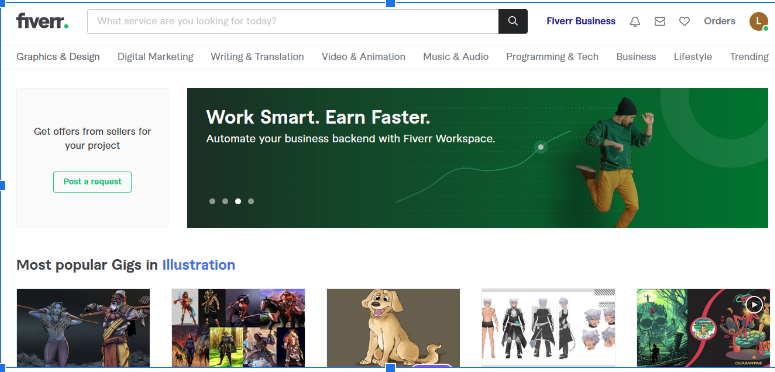Open Trending category
Image resolution: width=775 pixels, height=372 pixels.
click(749, 57)
